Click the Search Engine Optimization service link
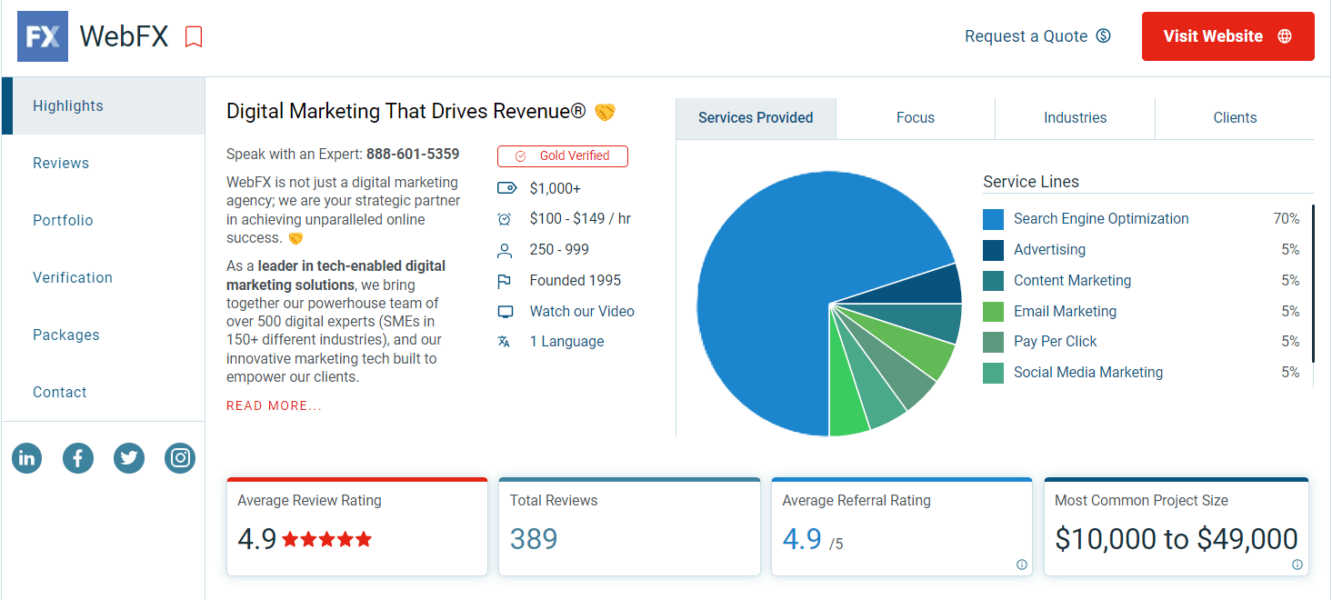The height and width of the screenshot is (600, 1332). 1101,218
